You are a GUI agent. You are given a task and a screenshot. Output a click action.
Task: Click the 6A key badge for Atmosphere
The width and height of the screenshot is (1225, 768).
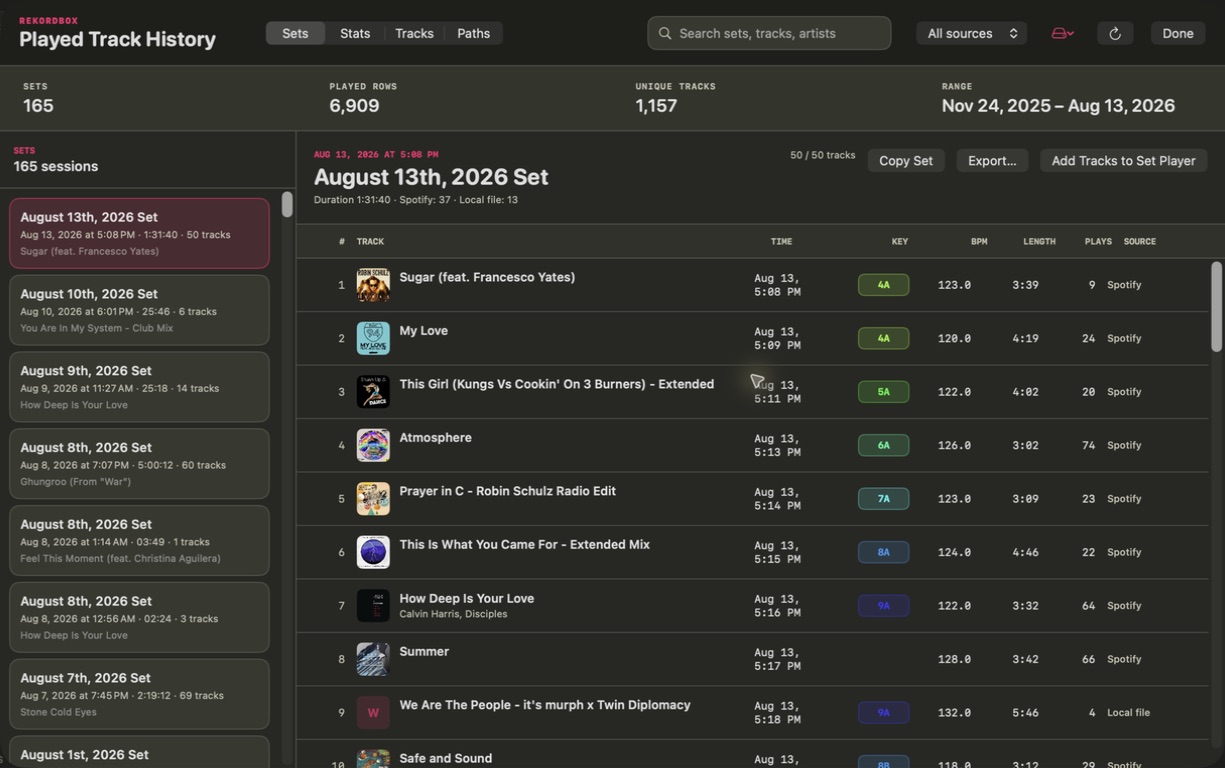click(x=883, y=445)
